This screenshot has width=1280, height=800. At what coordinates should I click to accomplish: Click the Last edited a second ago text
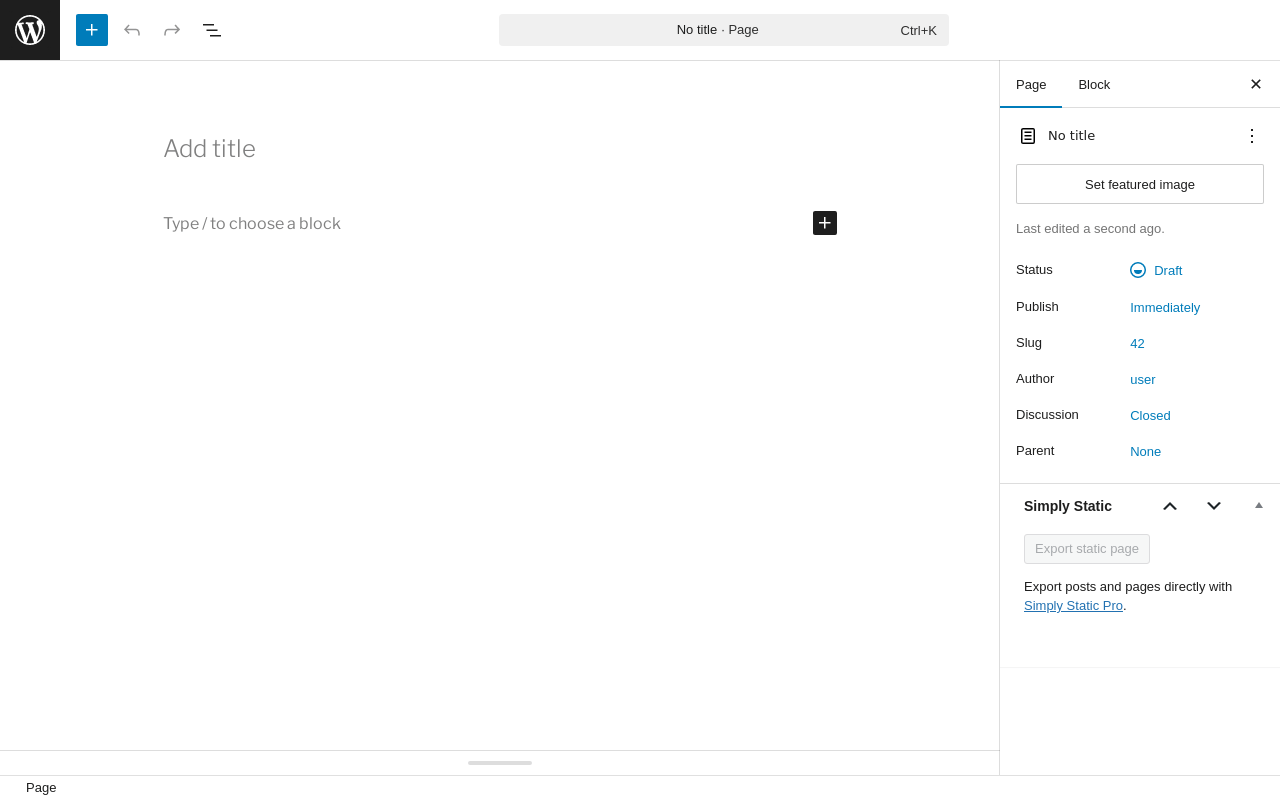click(x=1090, y=229)
